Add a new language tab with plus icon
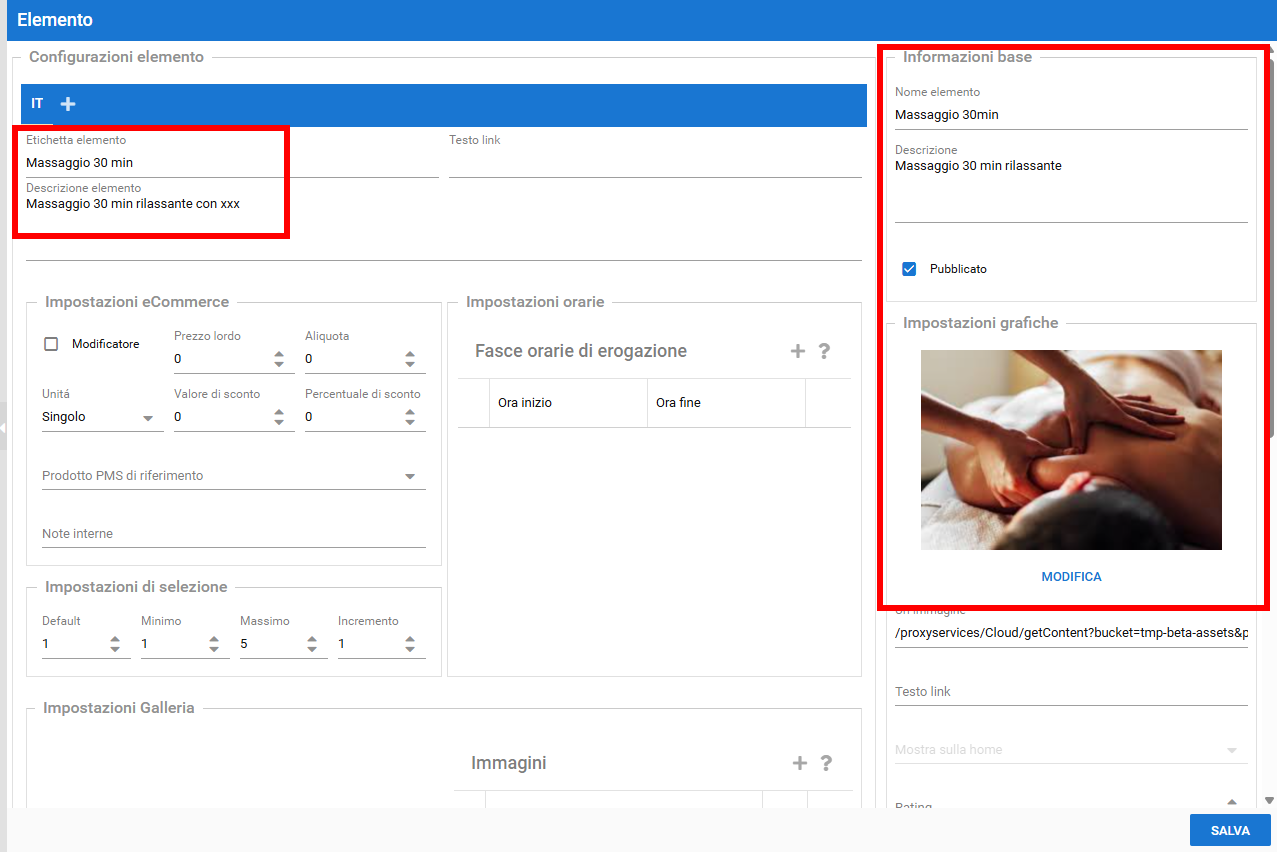Viewport: 1279px width, 854px height. pyautogui.click(x=68, y=104)
